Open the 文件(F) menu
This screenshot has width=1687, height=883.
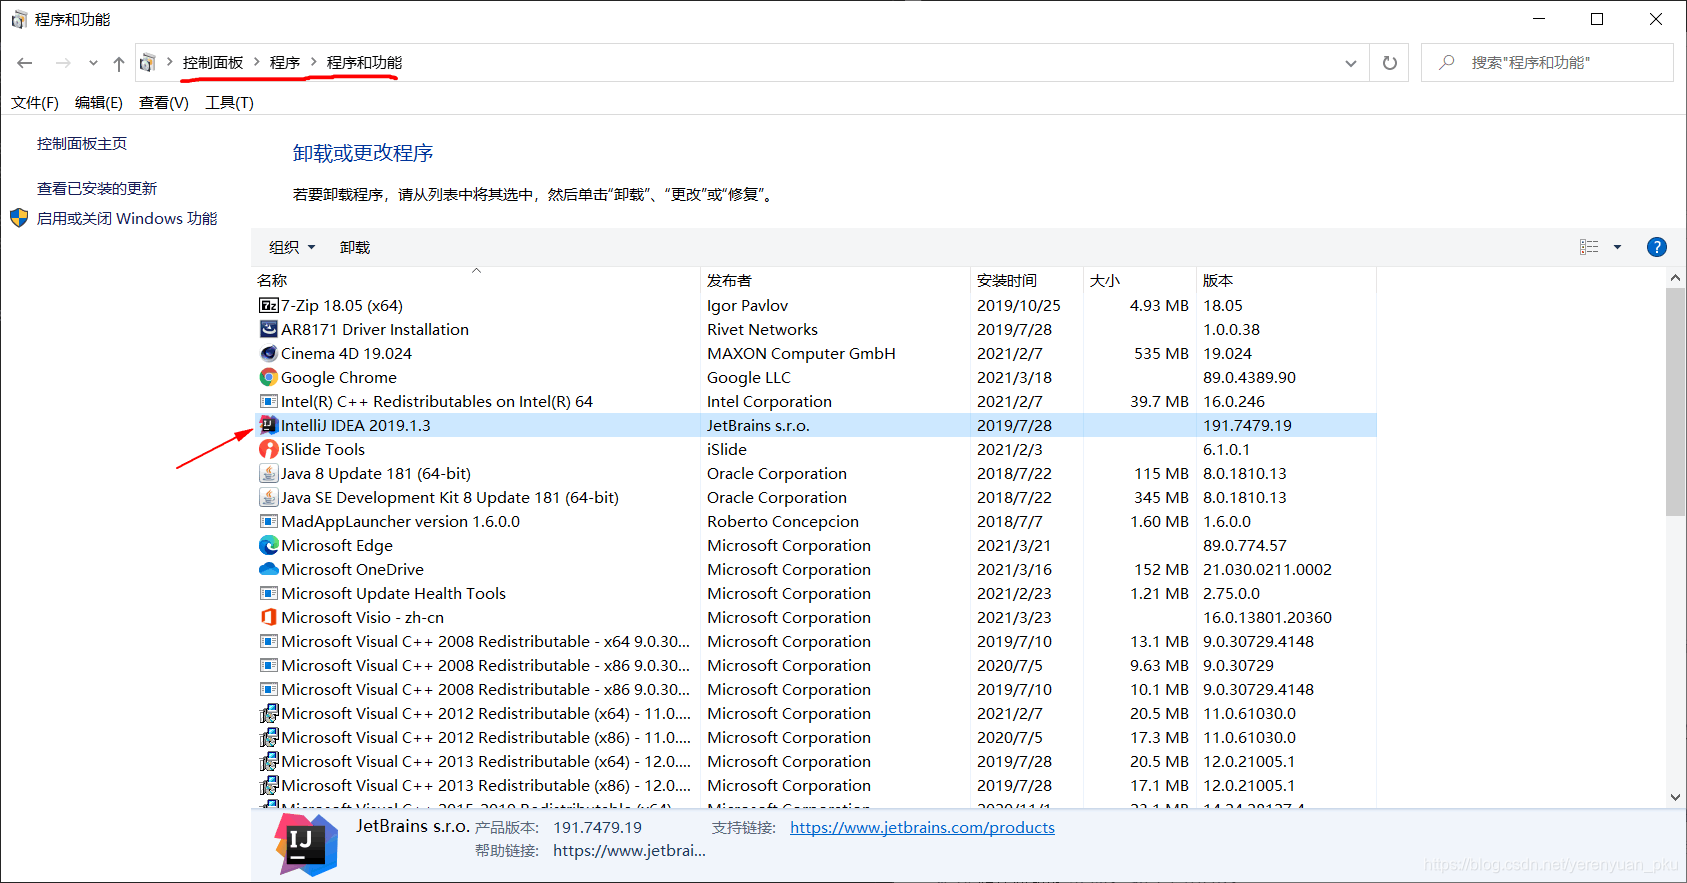[x=35, y=103]
